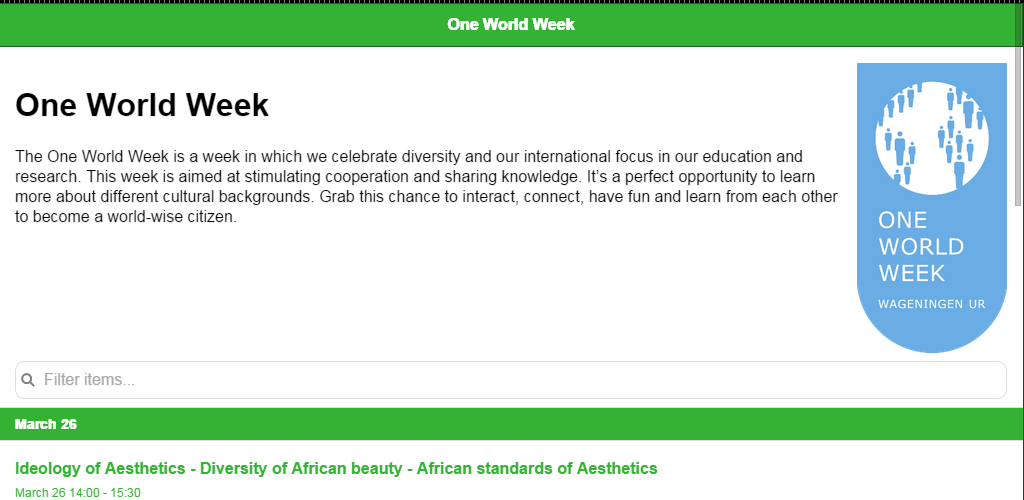Click the magnifier icon in the filter field
The height and width of the screenshot is (500, 1024).
28,380
